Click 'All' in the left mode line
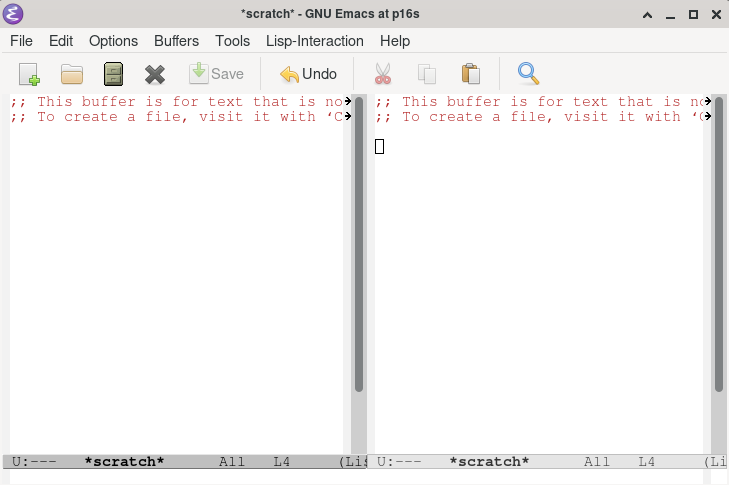Image resolution: width=729 pixels, height=485 pixels. pos(232,462)
